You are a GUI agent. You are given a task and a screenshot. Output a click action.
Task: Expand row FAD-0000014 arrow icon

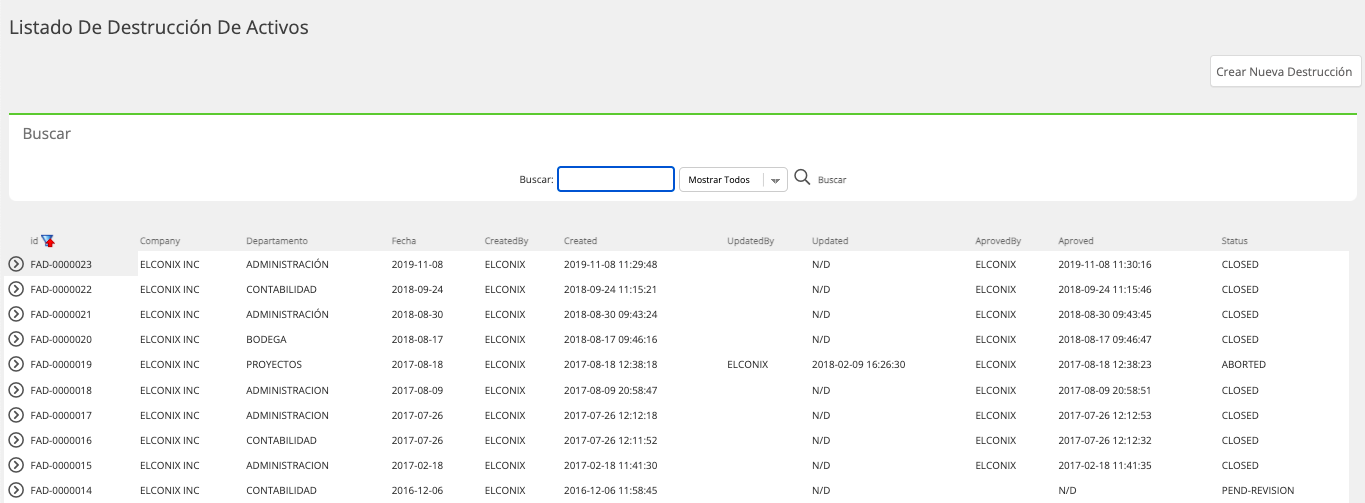tap(16, 490)
